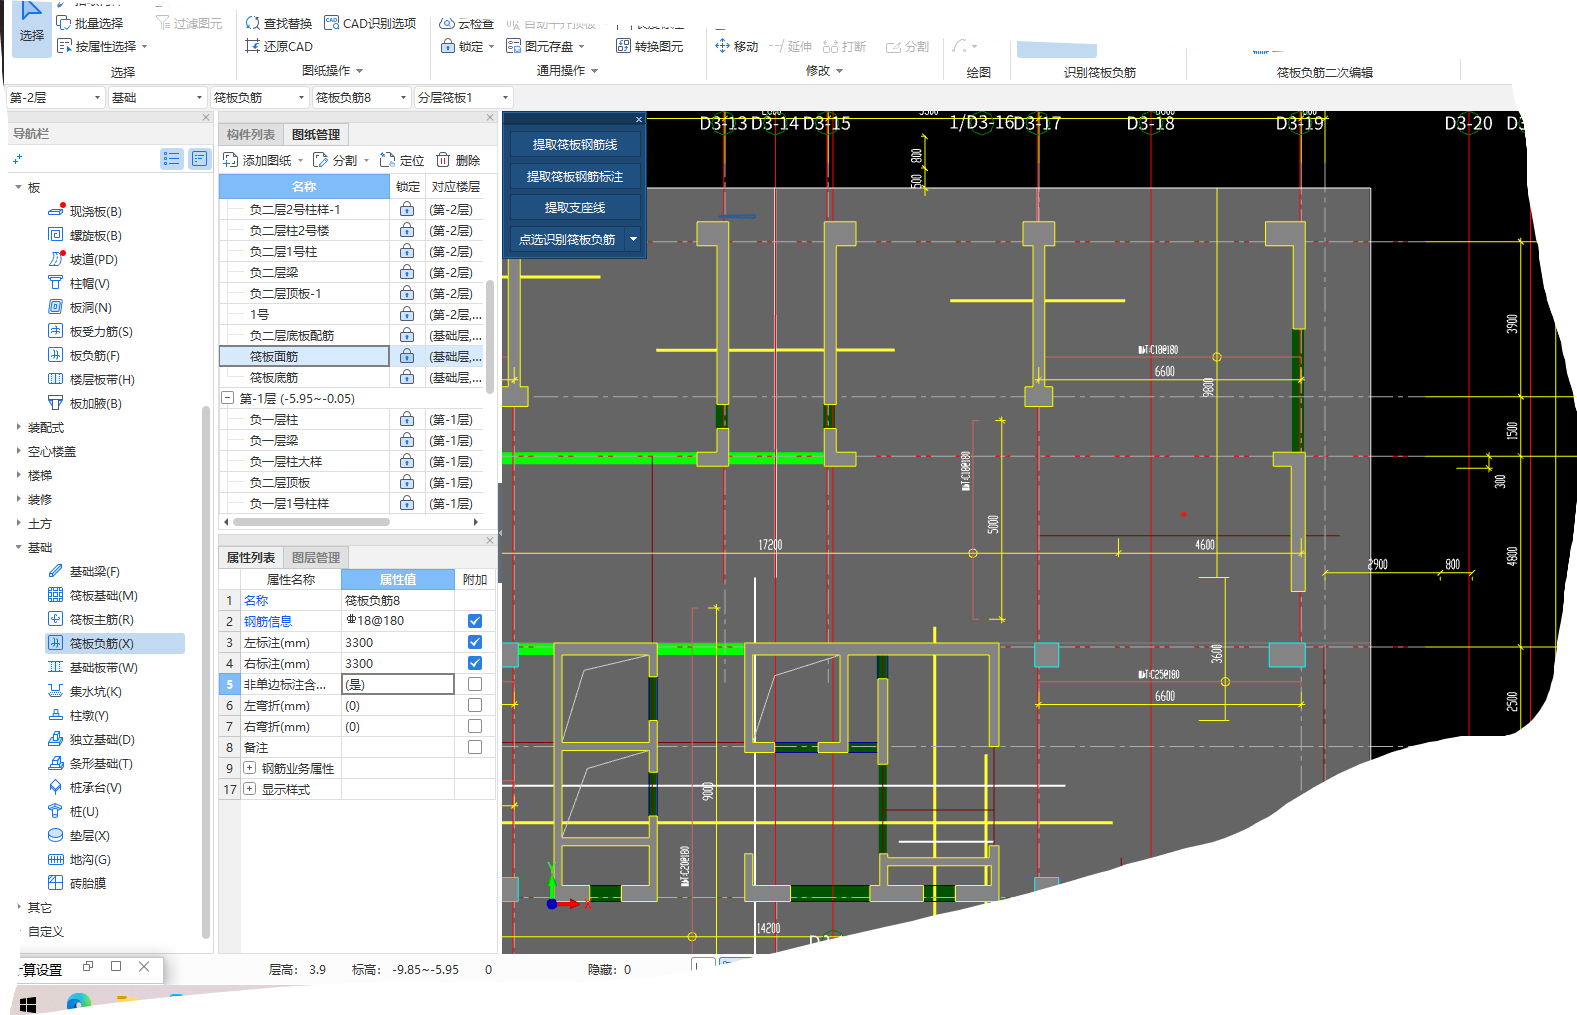Expand the 钢筋业务属性 row
1577x1015 pixels.
[250, 768]
